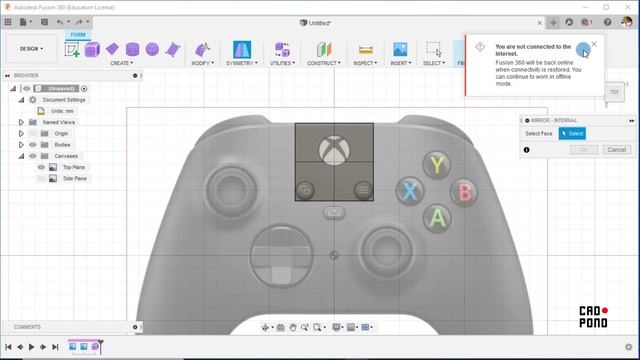
Task: Expand the Origin folder
Action: [x=21, y=133]
